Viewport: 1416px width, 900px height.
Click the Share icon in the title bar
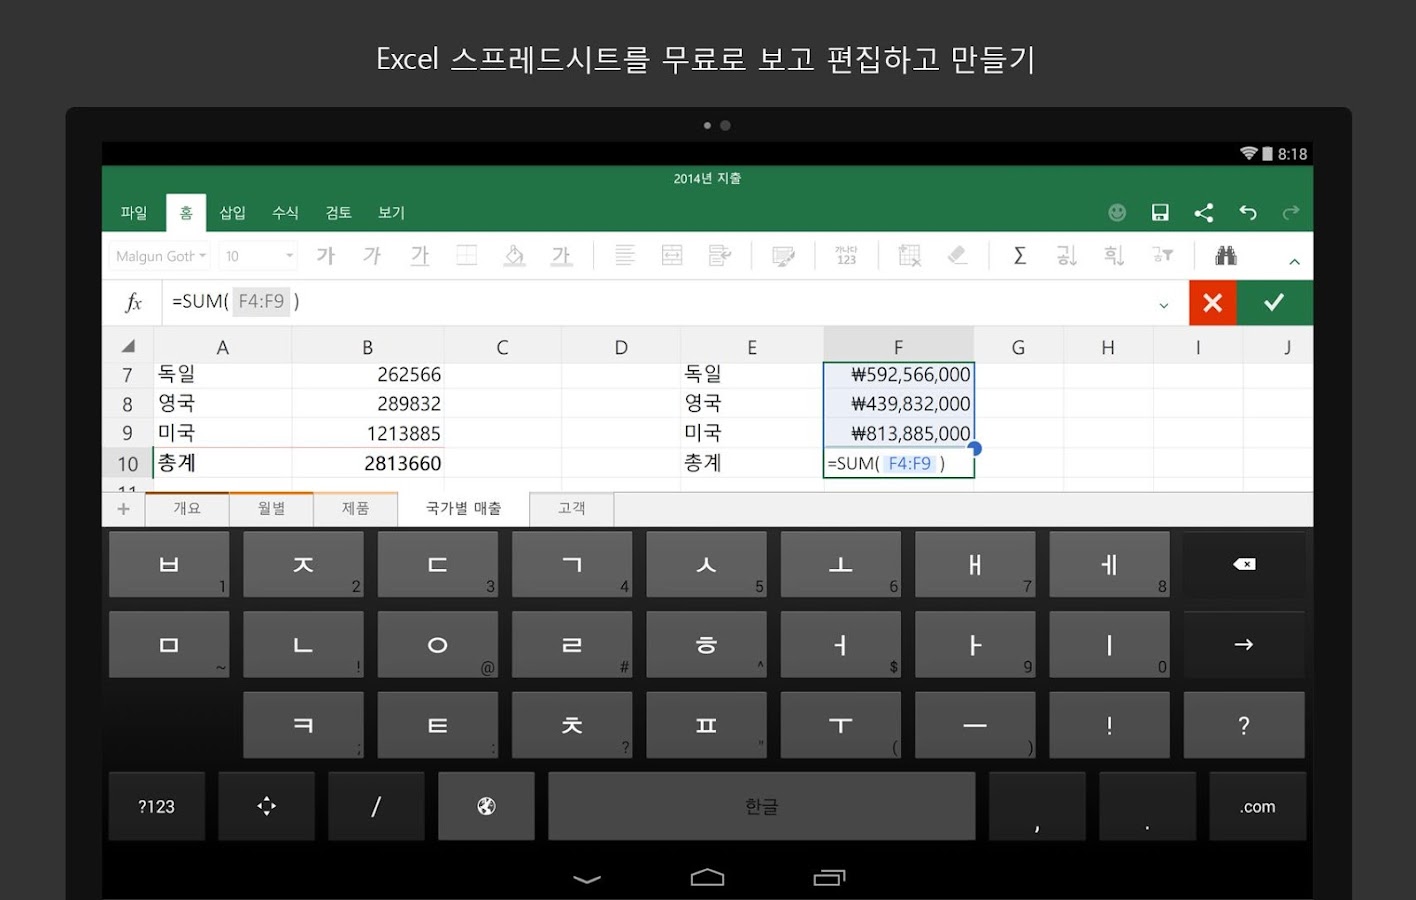[1204, 212]
